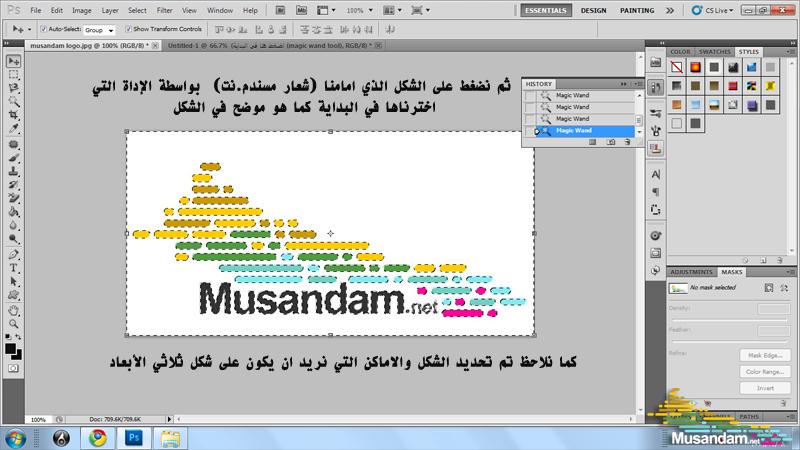Create new document from current history state

pos(592,142)
